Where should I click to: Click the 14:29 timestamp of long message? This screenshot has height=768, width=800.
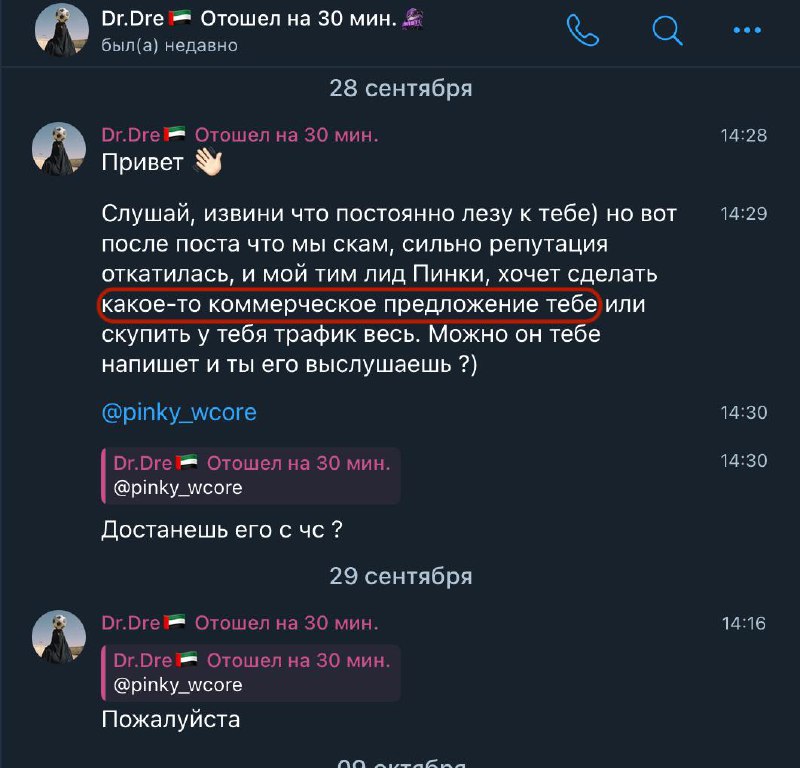point(743,213)
